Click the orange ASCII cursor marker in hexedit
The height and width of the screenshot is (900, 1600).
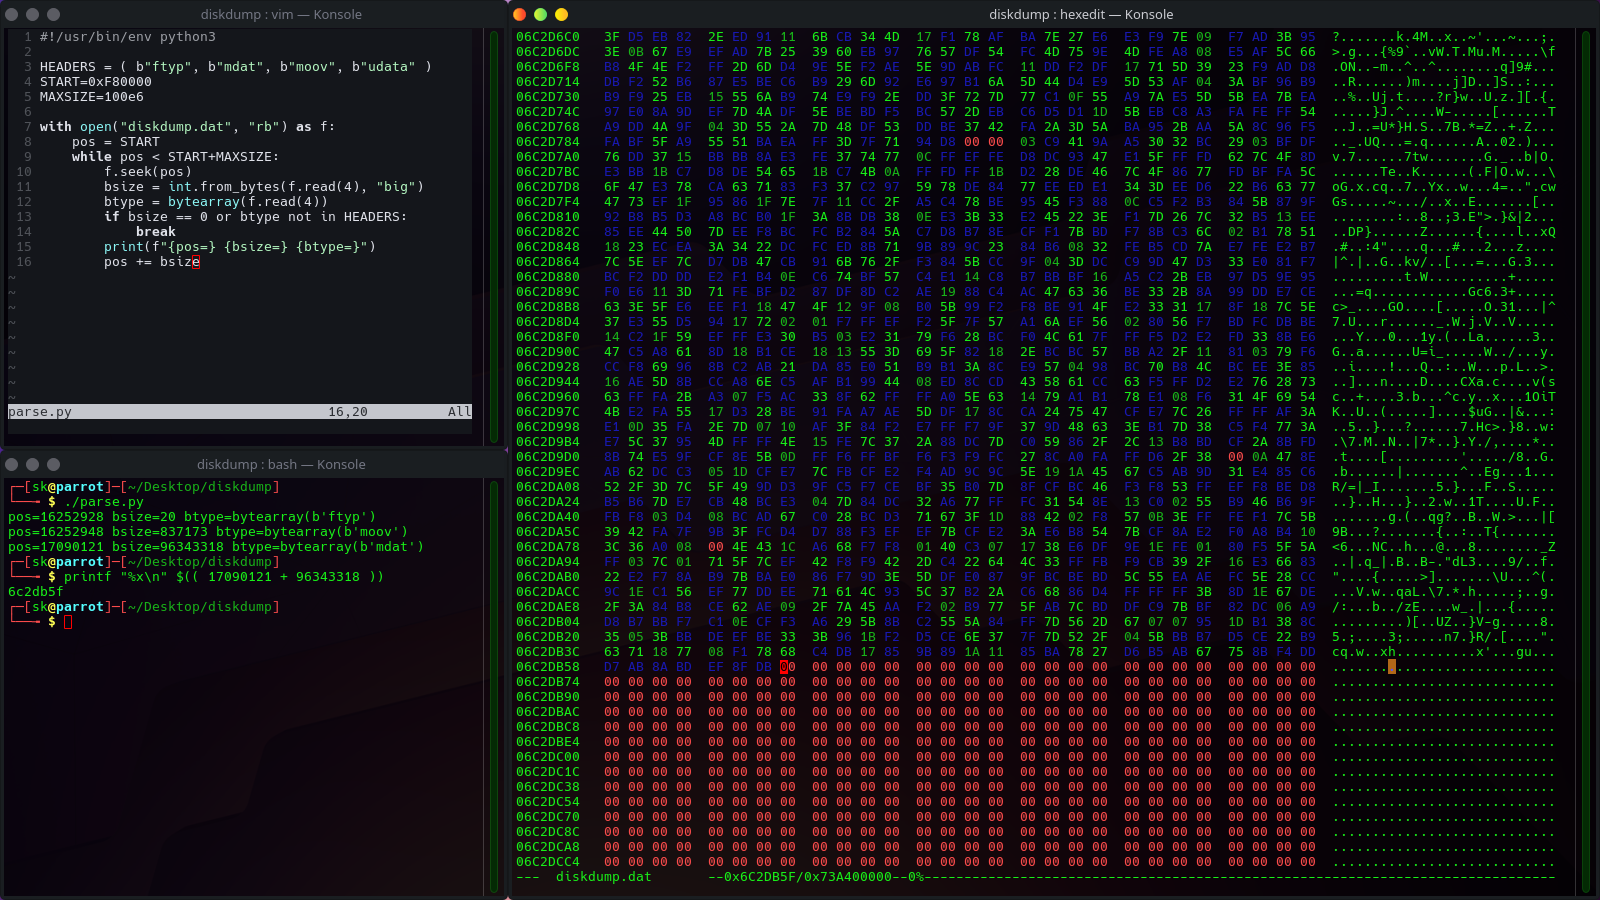[1392, 667]
